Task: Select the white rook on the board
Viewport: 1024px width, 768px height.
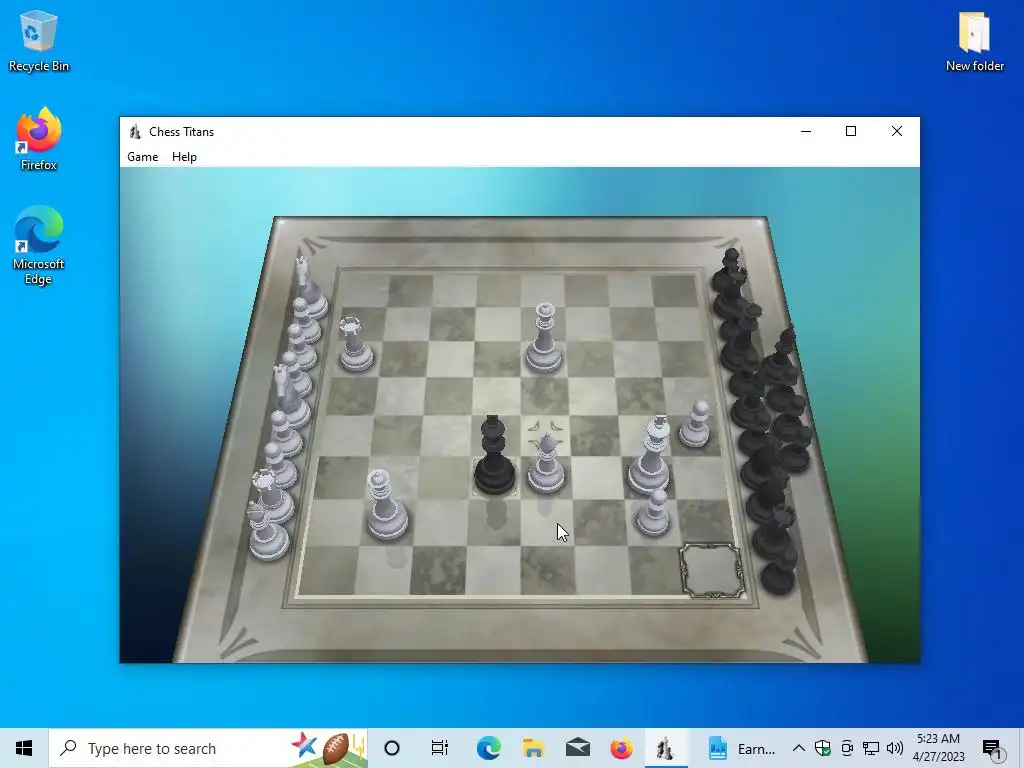Action: [356, 345]
